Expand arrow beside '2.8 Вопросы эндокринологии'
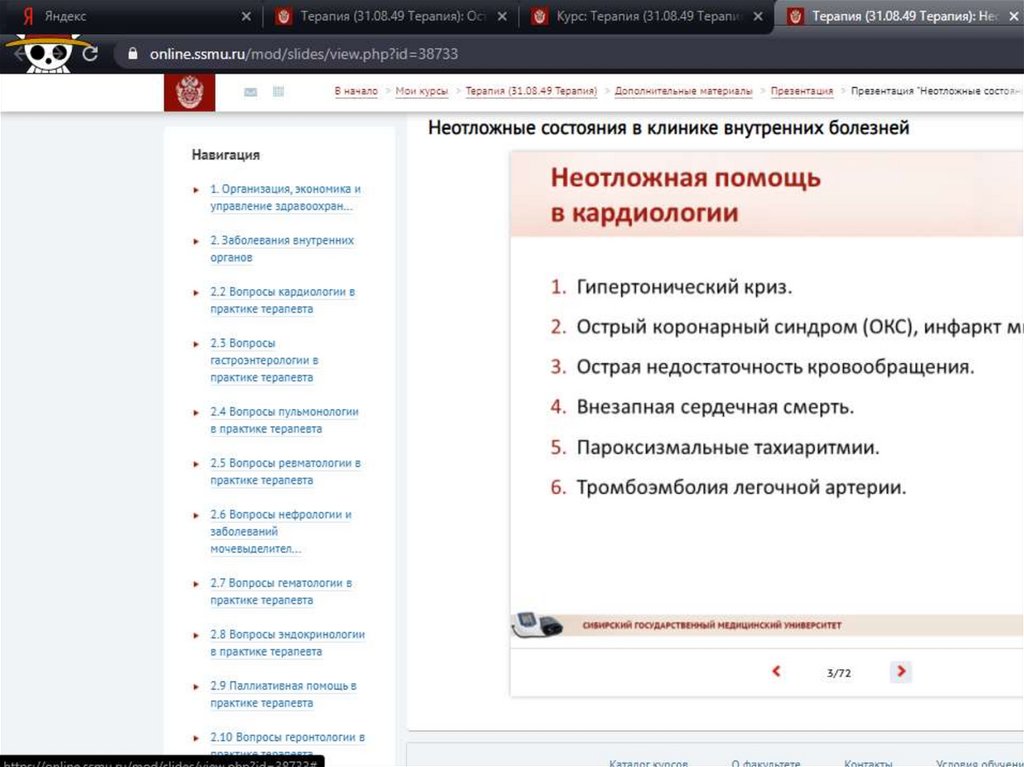This screenshot has width=1024, height=767. pos(196,636)
